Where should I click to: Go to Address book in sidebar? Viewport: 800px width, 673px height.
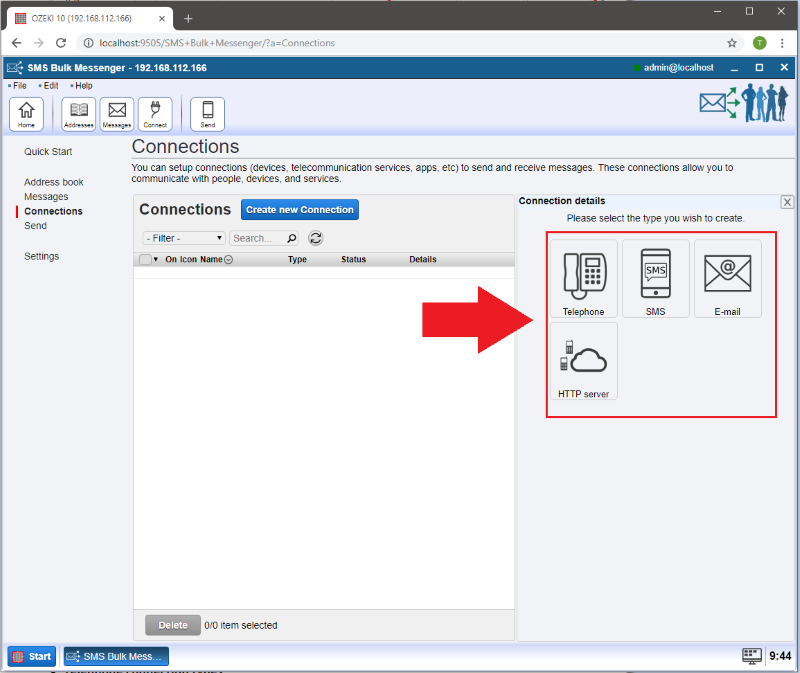point(54,182)
